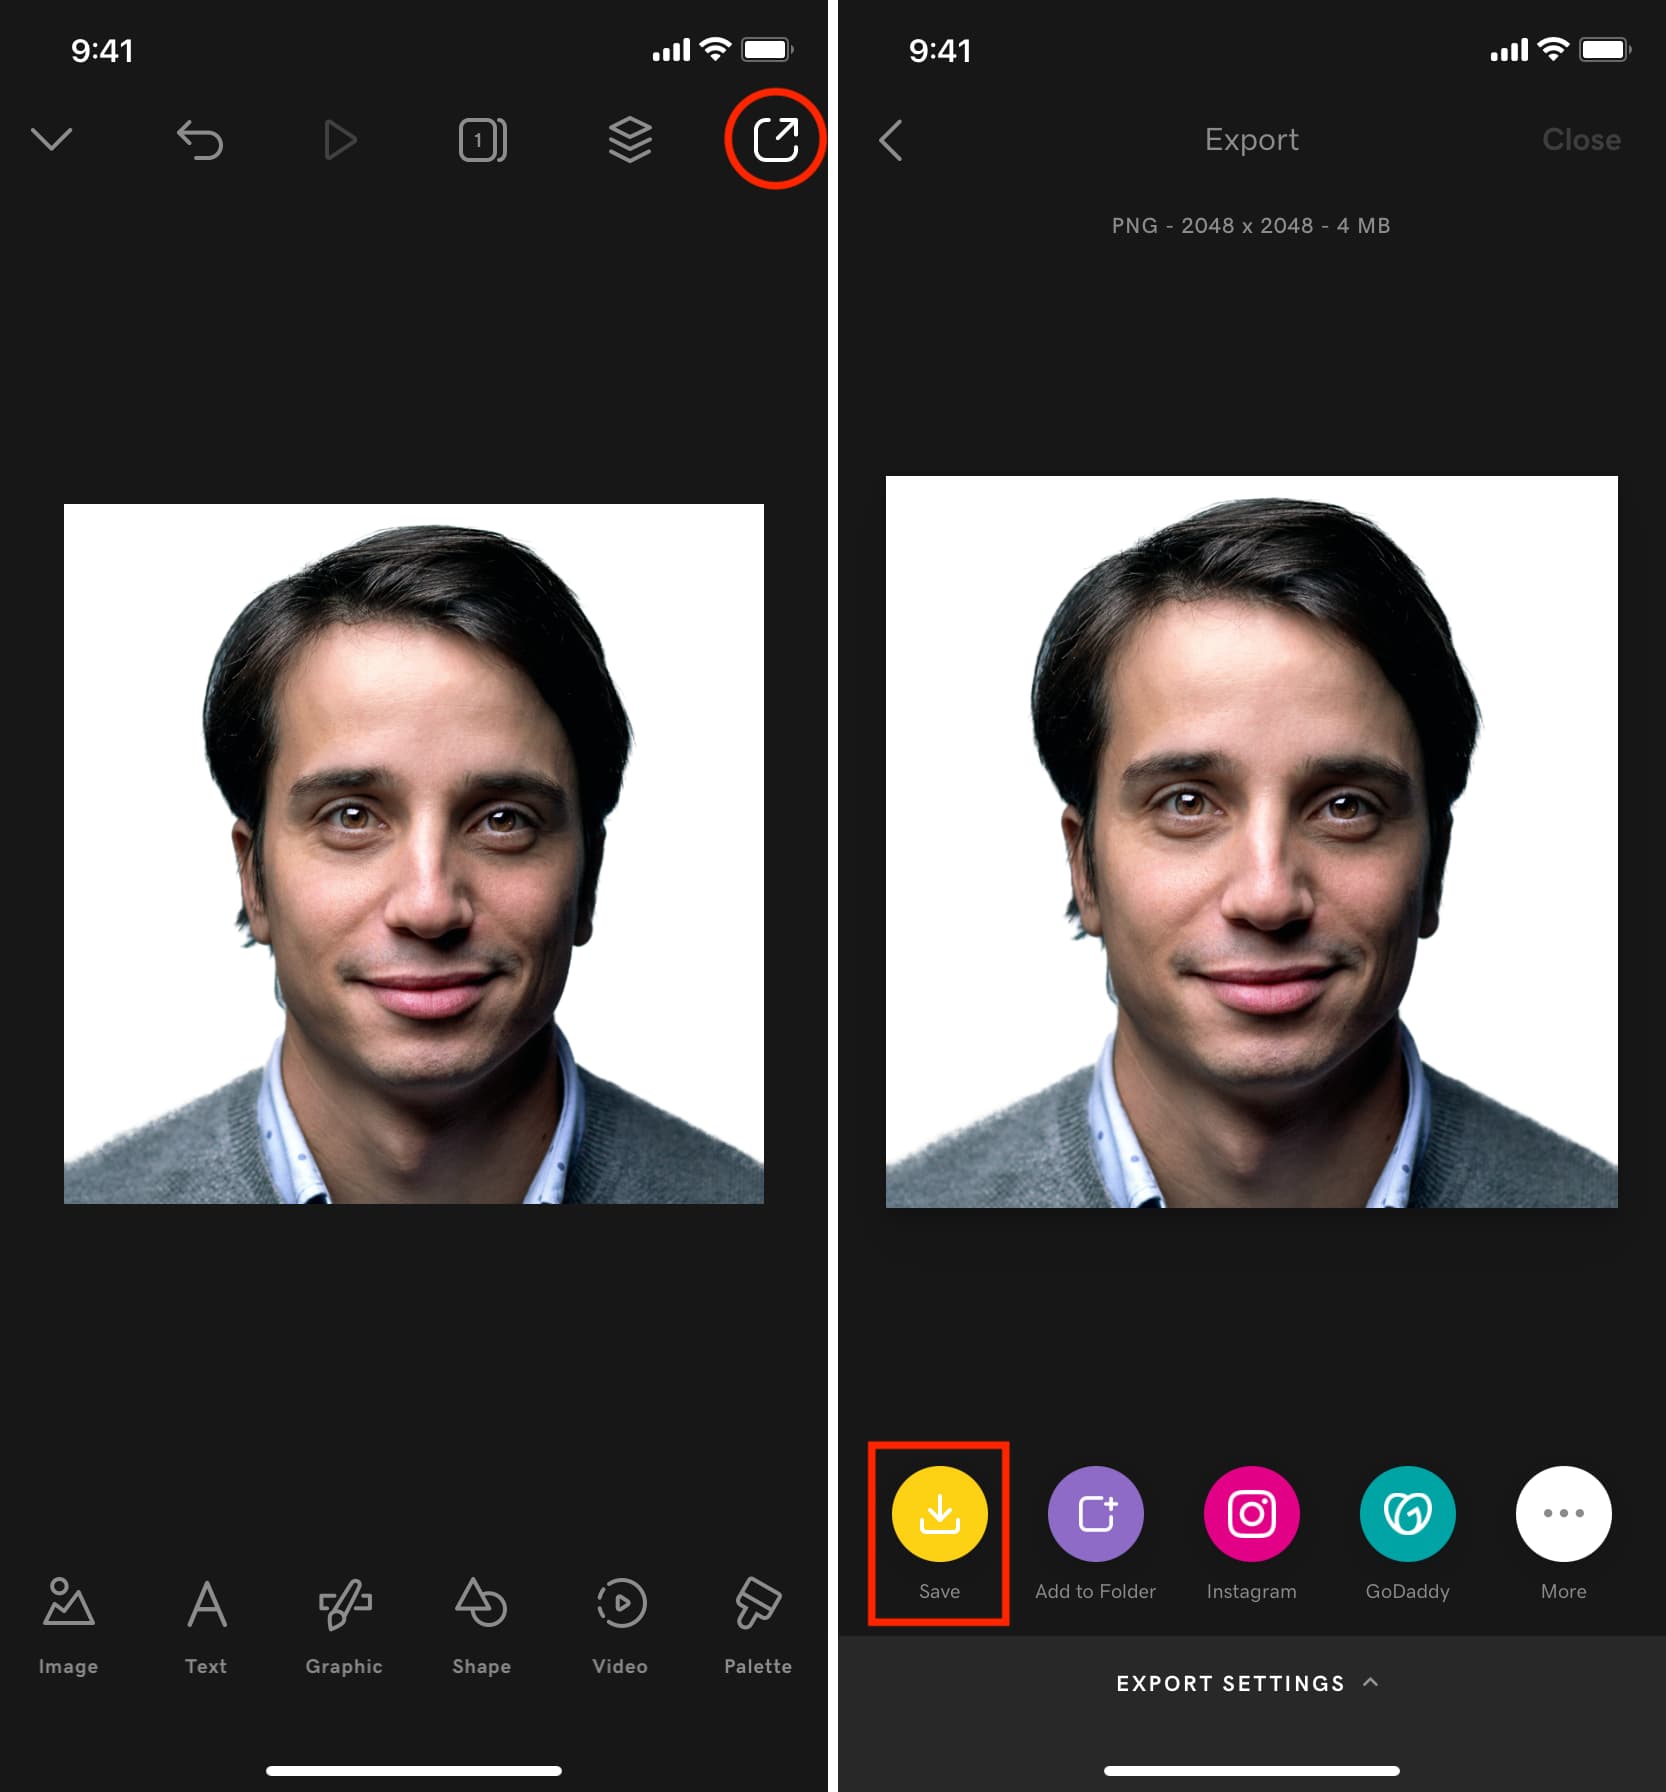Open the Video tool
This screenshot has height=1792, width=1666.
point(620,1626)
